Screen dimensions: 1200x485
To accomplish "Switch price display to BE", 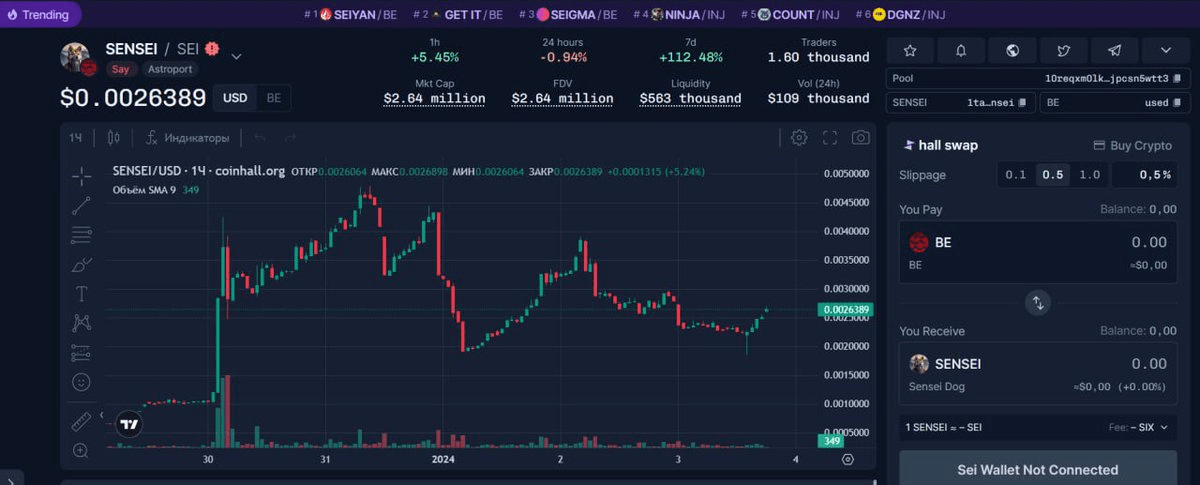I will coord(273,98).
